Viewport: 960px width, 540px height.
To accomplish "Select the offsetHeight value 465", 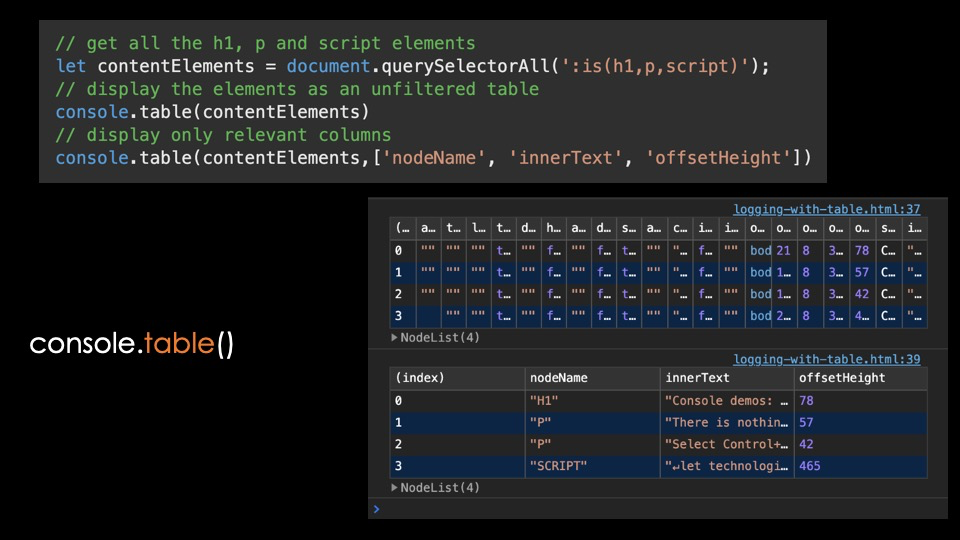I will click(812, 466).
